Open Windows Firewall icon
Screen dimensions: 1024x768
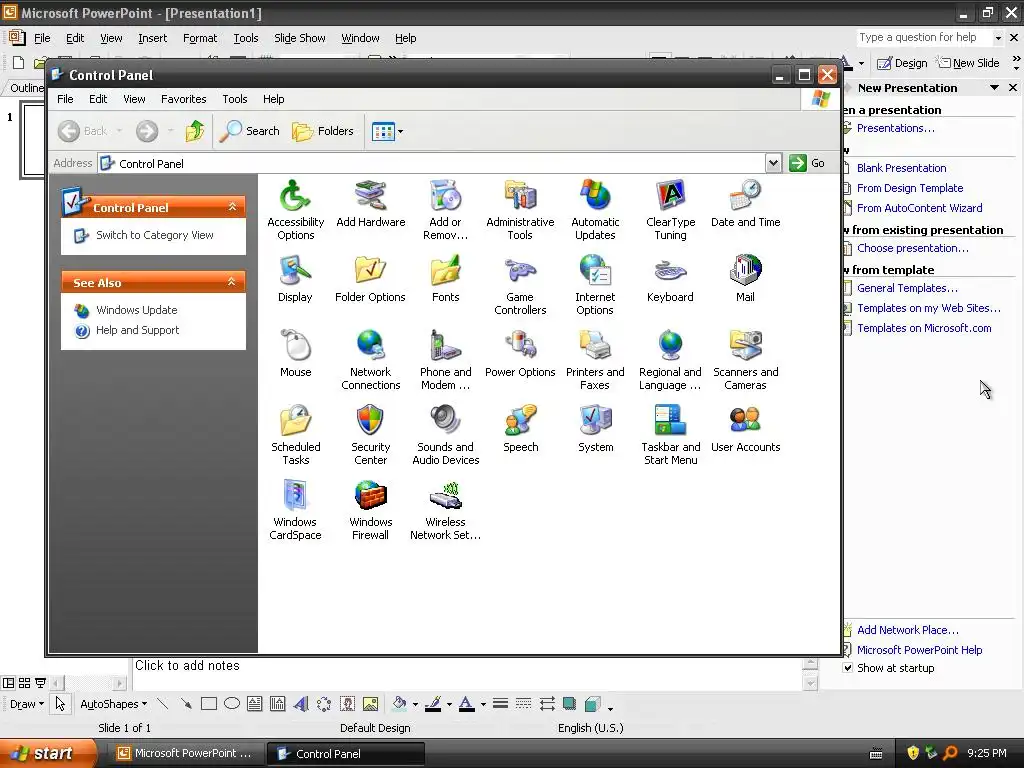click(x=370, y=509)
